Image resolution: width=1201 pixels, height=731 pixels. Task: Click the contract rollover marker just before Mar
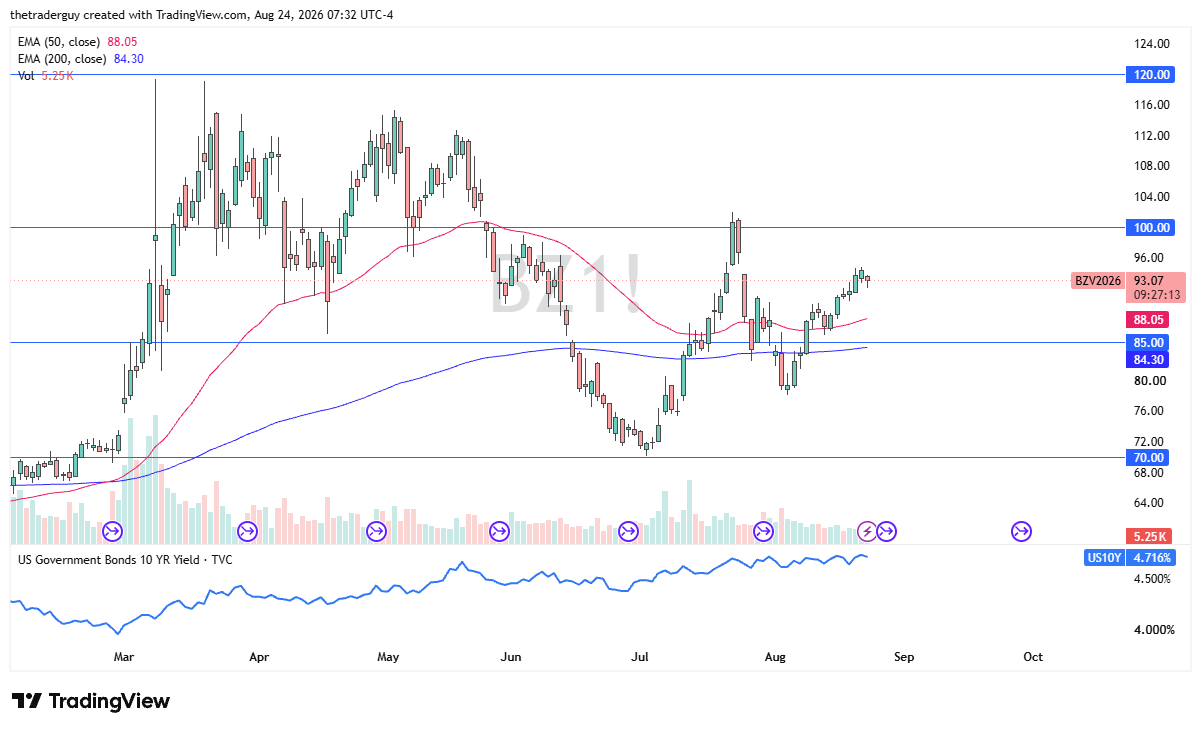pyautogui.click(x=112, y=531)
